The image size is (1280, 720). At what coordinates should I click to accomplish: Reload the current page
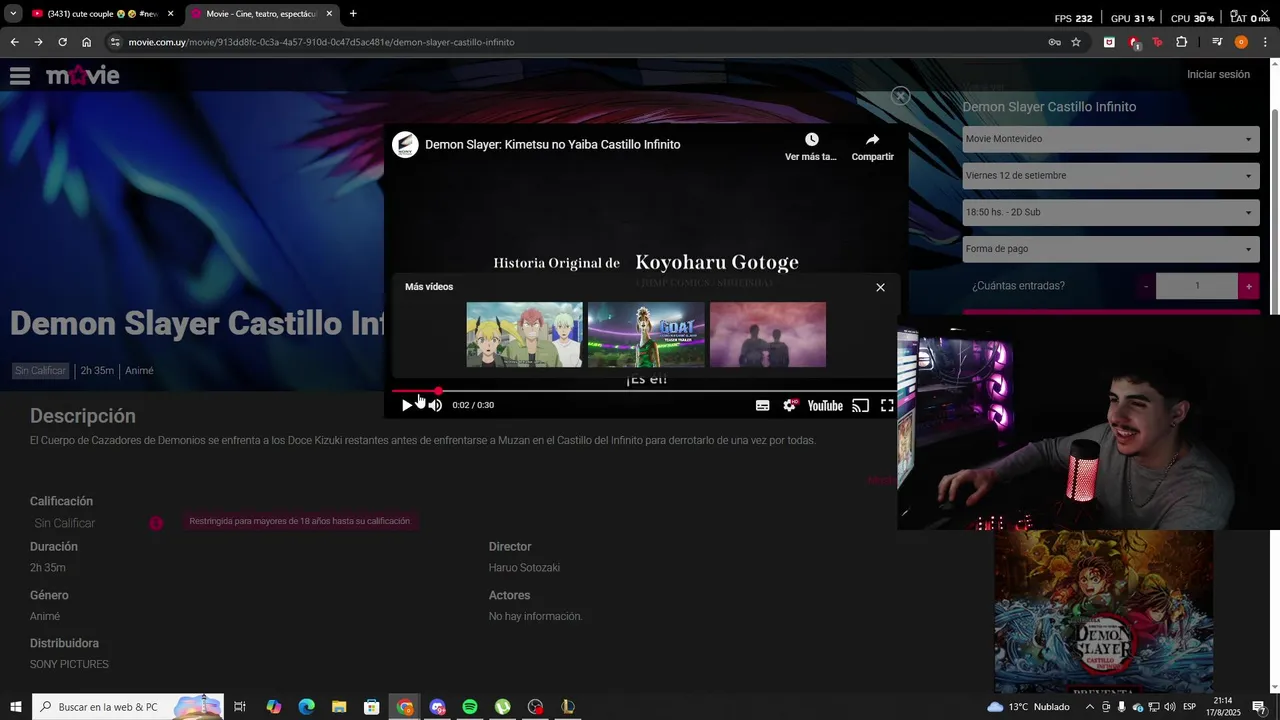(x=62, y=42)
